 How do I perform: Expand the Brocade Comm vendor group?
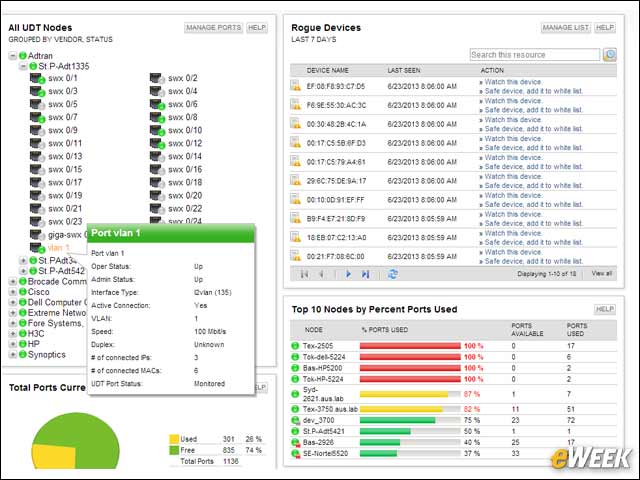coord(13,282)
